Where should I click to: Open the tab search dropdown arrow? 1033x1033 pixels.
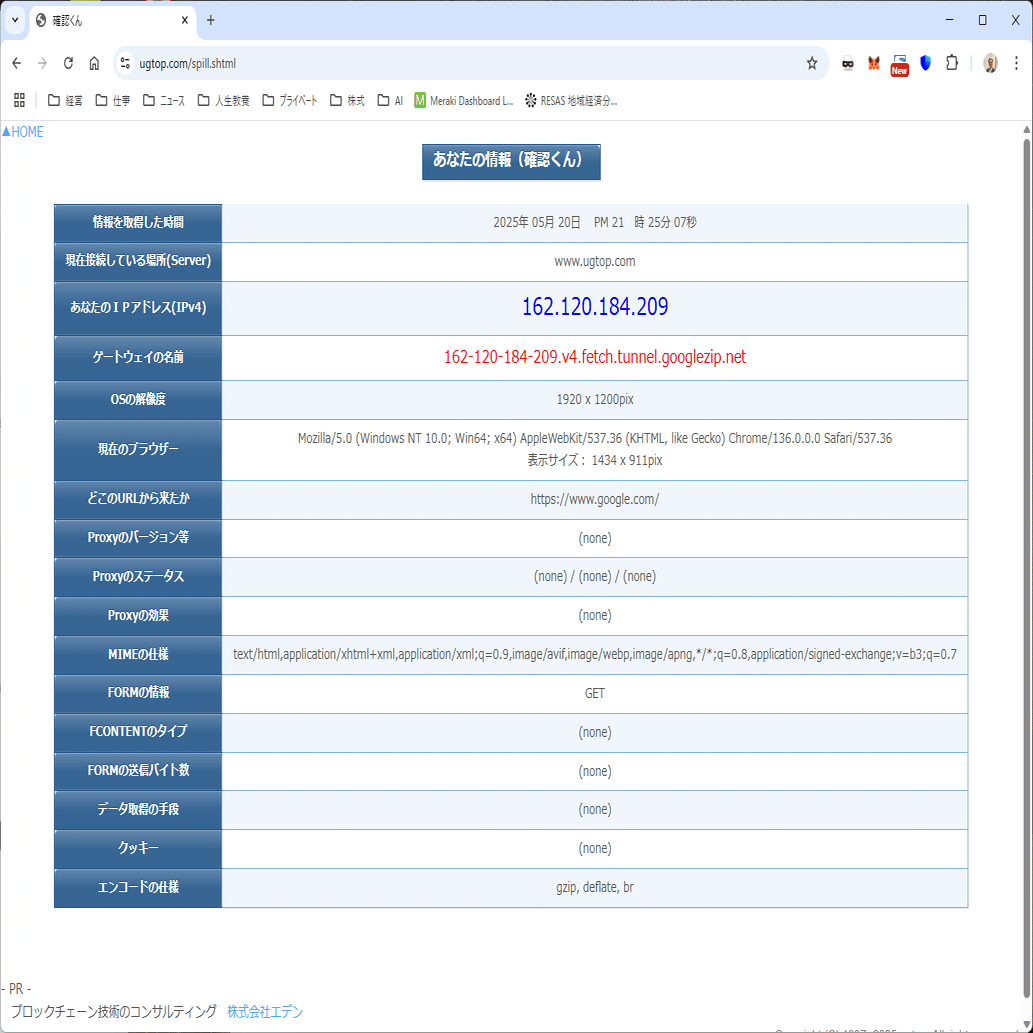pyautogui.click(x=15, y=20)
